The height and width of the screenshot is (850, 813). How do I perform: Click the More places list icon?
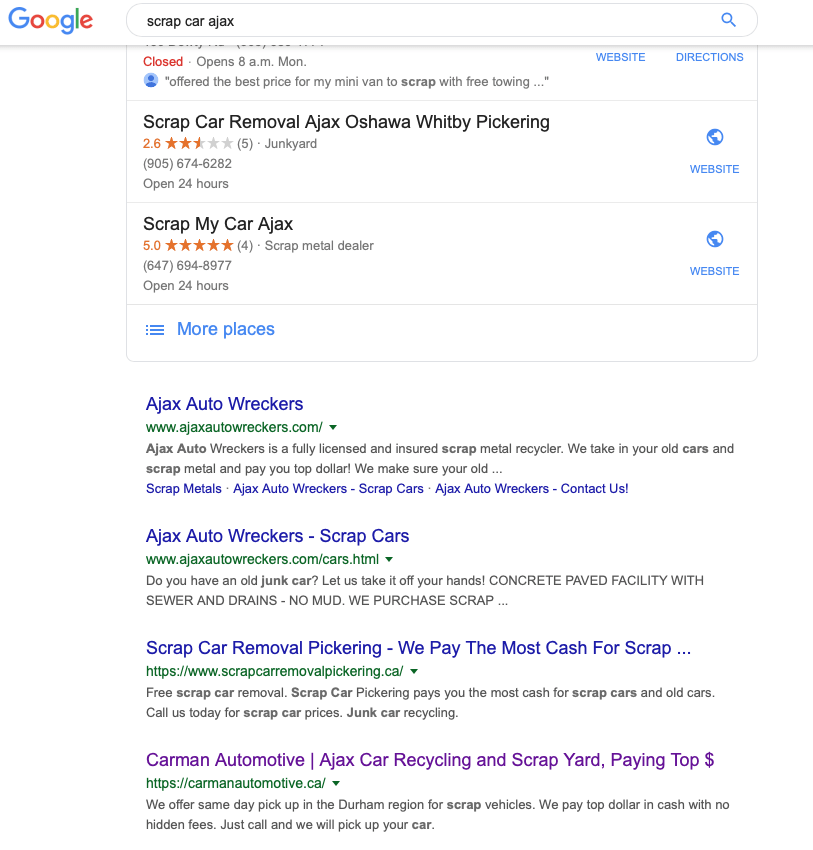click(x=155, y=330)
